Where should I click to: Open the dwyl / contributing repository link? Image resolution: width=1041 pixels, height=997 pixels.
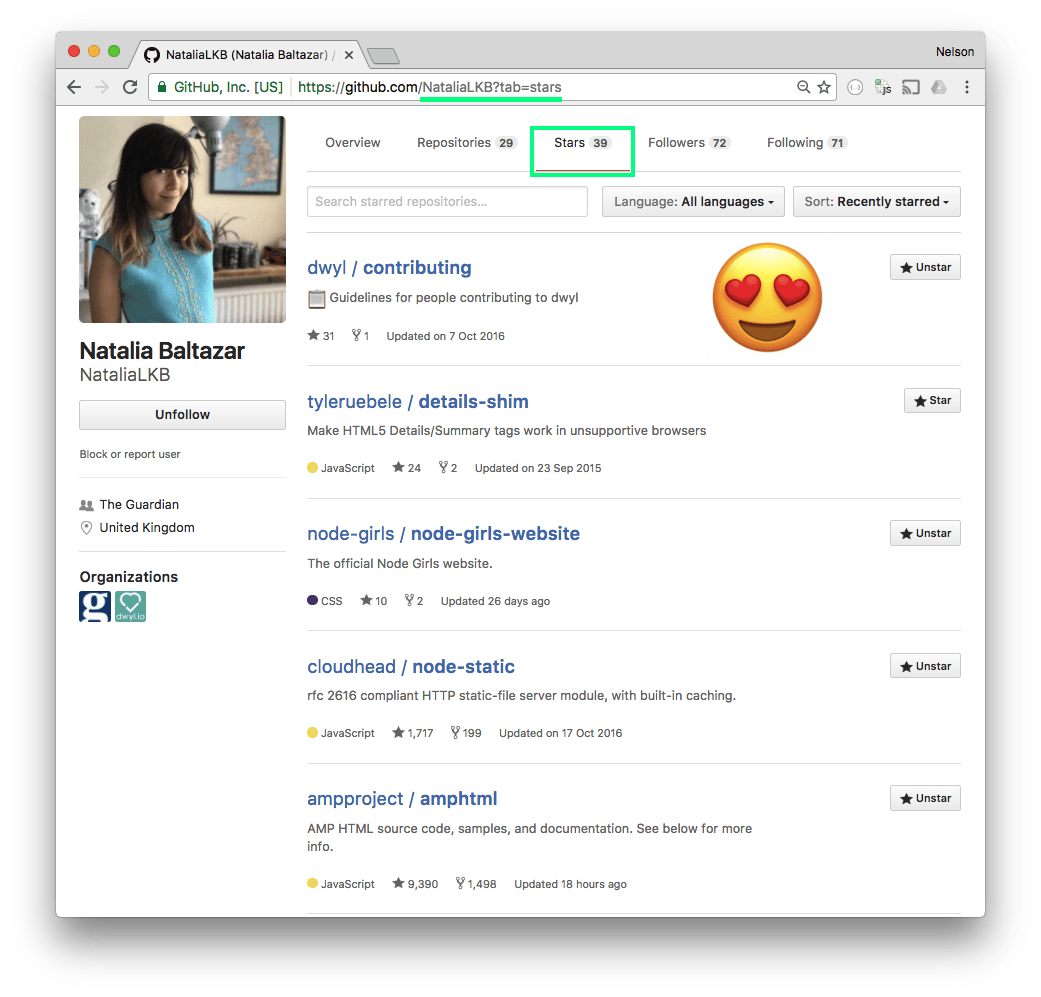(389, 268)
